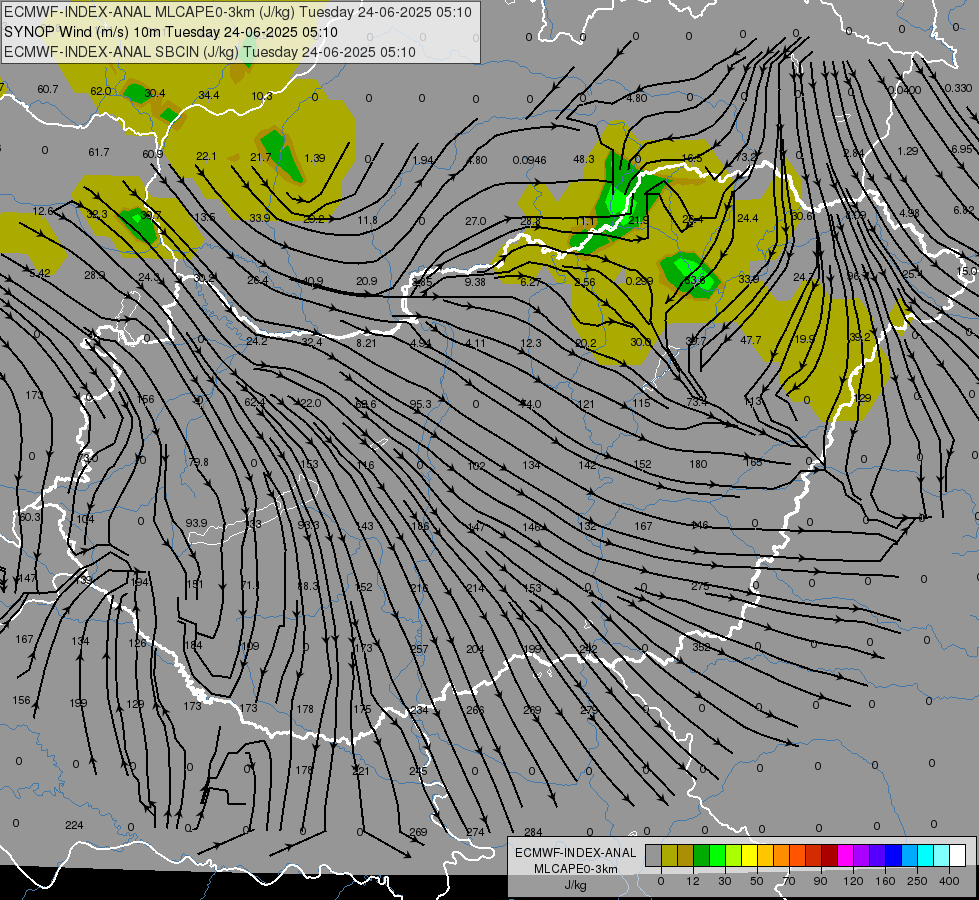Click the map value 279

pos(589,710)
